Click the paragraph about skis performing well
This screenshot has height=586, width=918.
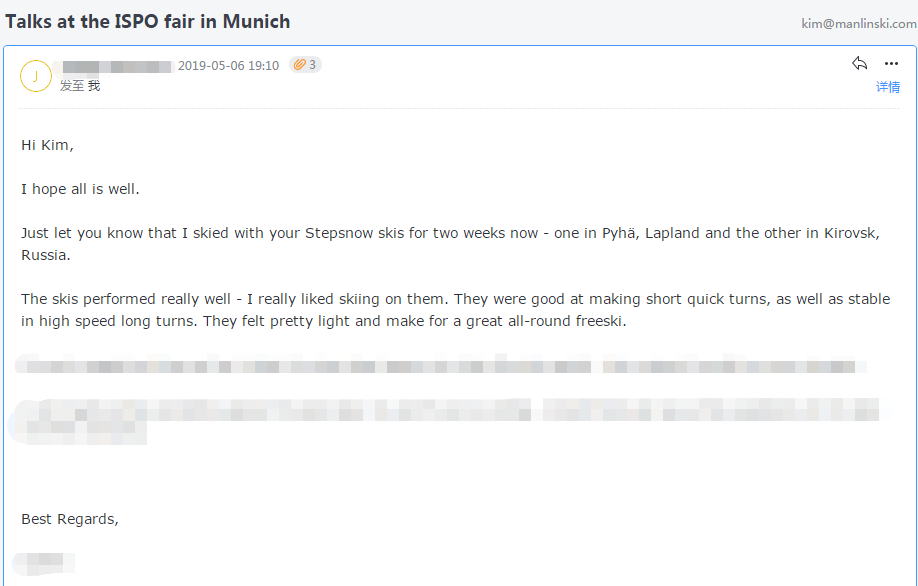(455, 310)
